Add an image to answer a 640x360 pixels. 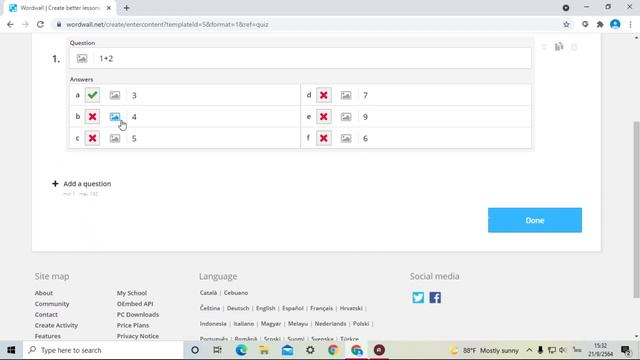coord(115,95)
